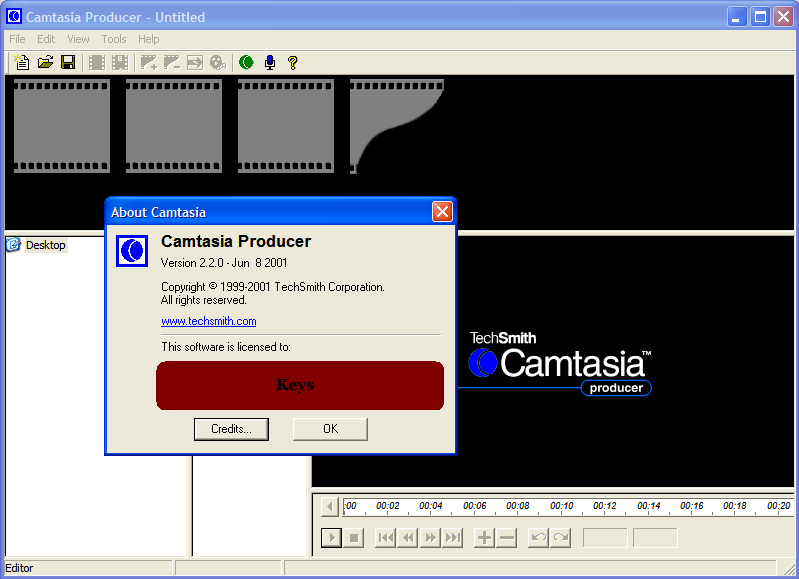Click the Desktop folder icon in tree
799x579 pixels.
click(14, 245)
